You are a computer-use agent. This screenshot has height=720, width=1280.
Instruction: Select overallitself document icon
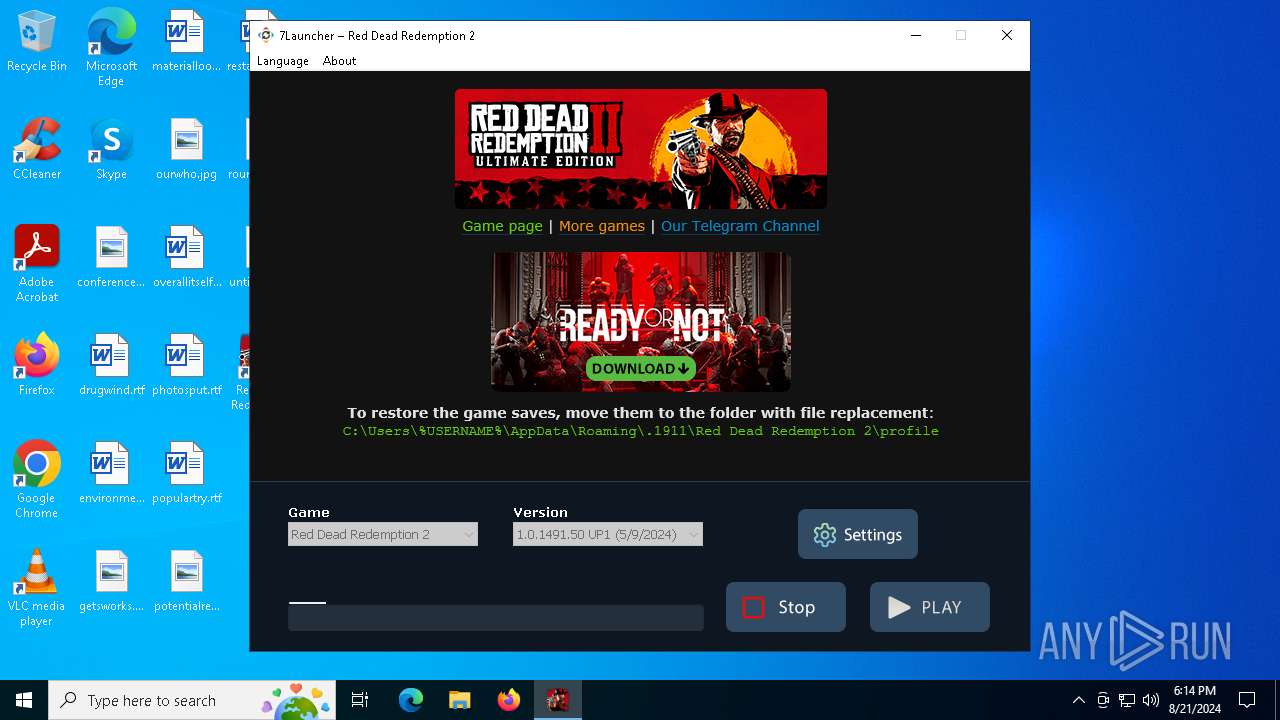(x=186, y=257)
